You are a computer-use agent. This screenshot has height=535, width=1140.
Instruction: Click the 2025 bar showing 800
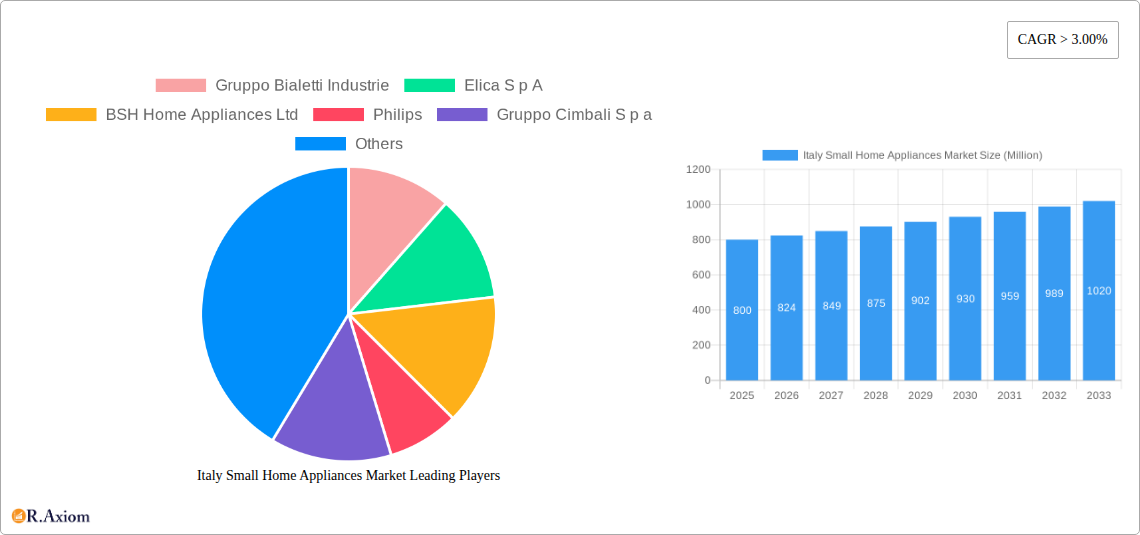[x=742, y=310]
